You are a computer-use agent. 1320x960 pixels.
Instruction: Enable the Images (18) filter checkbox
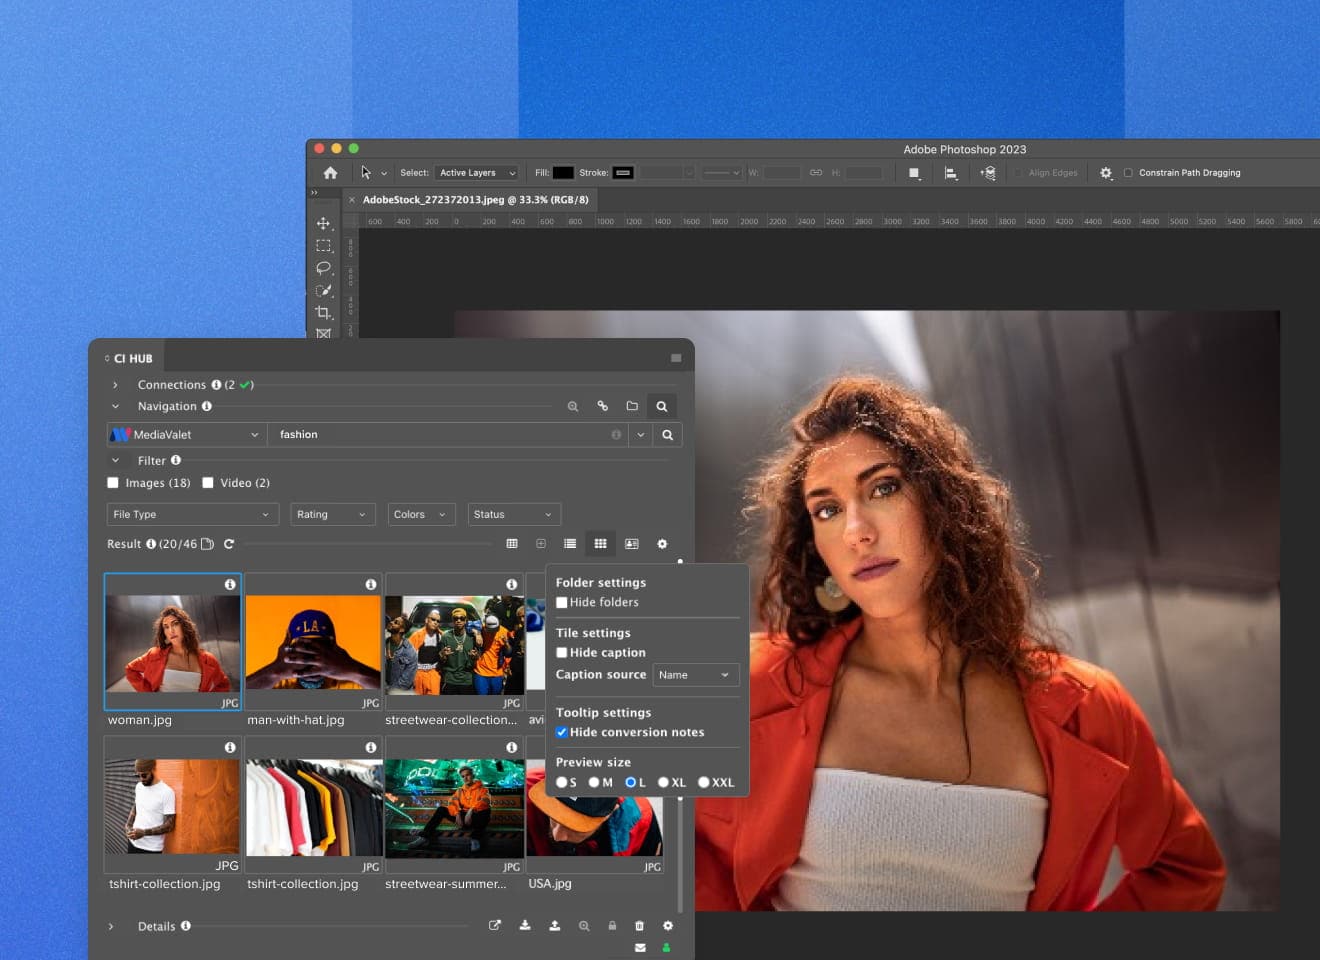[112, 483]
